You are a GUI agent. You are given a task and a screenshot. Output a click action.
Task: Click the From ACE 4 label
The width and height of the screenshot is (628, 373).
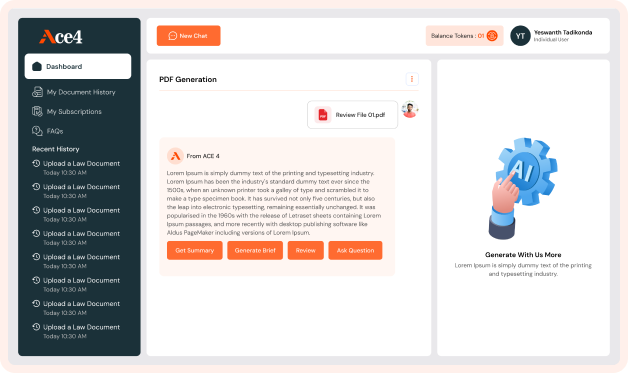coord(203,156)
